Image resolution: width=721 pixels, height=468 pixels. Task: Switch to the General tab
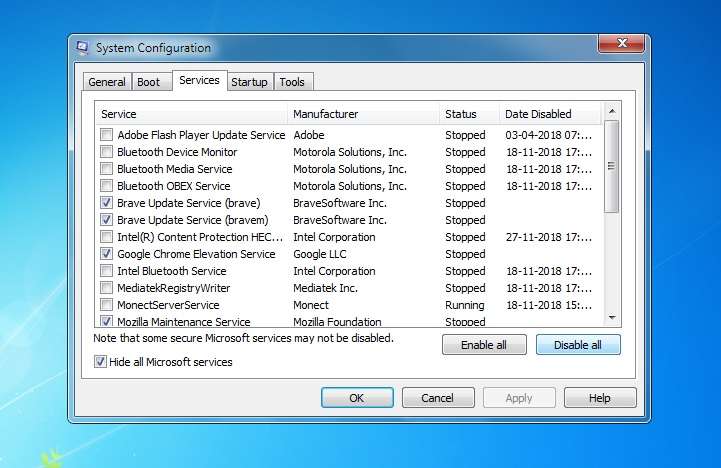tap(107, 82)
